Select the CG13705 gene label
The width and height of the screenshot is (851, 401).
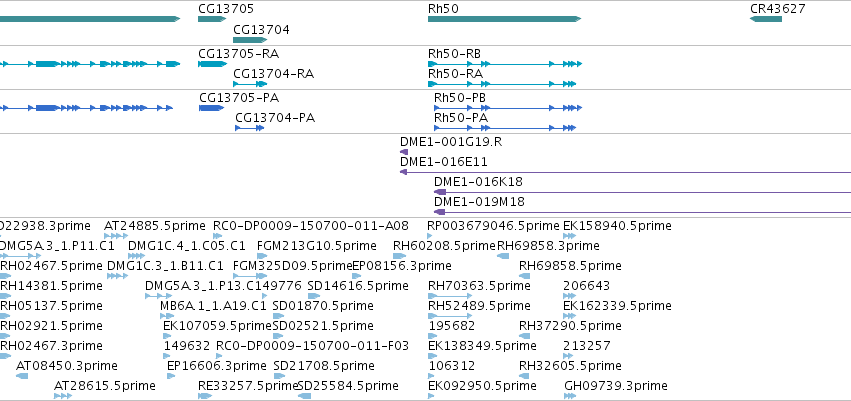click(225, 9)
